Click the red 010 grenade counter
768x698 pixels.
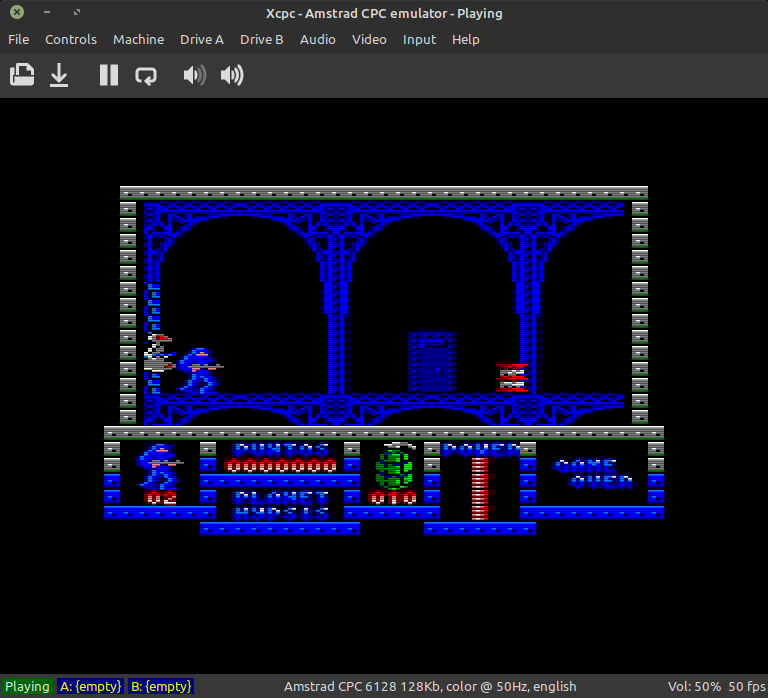point(393,498)
